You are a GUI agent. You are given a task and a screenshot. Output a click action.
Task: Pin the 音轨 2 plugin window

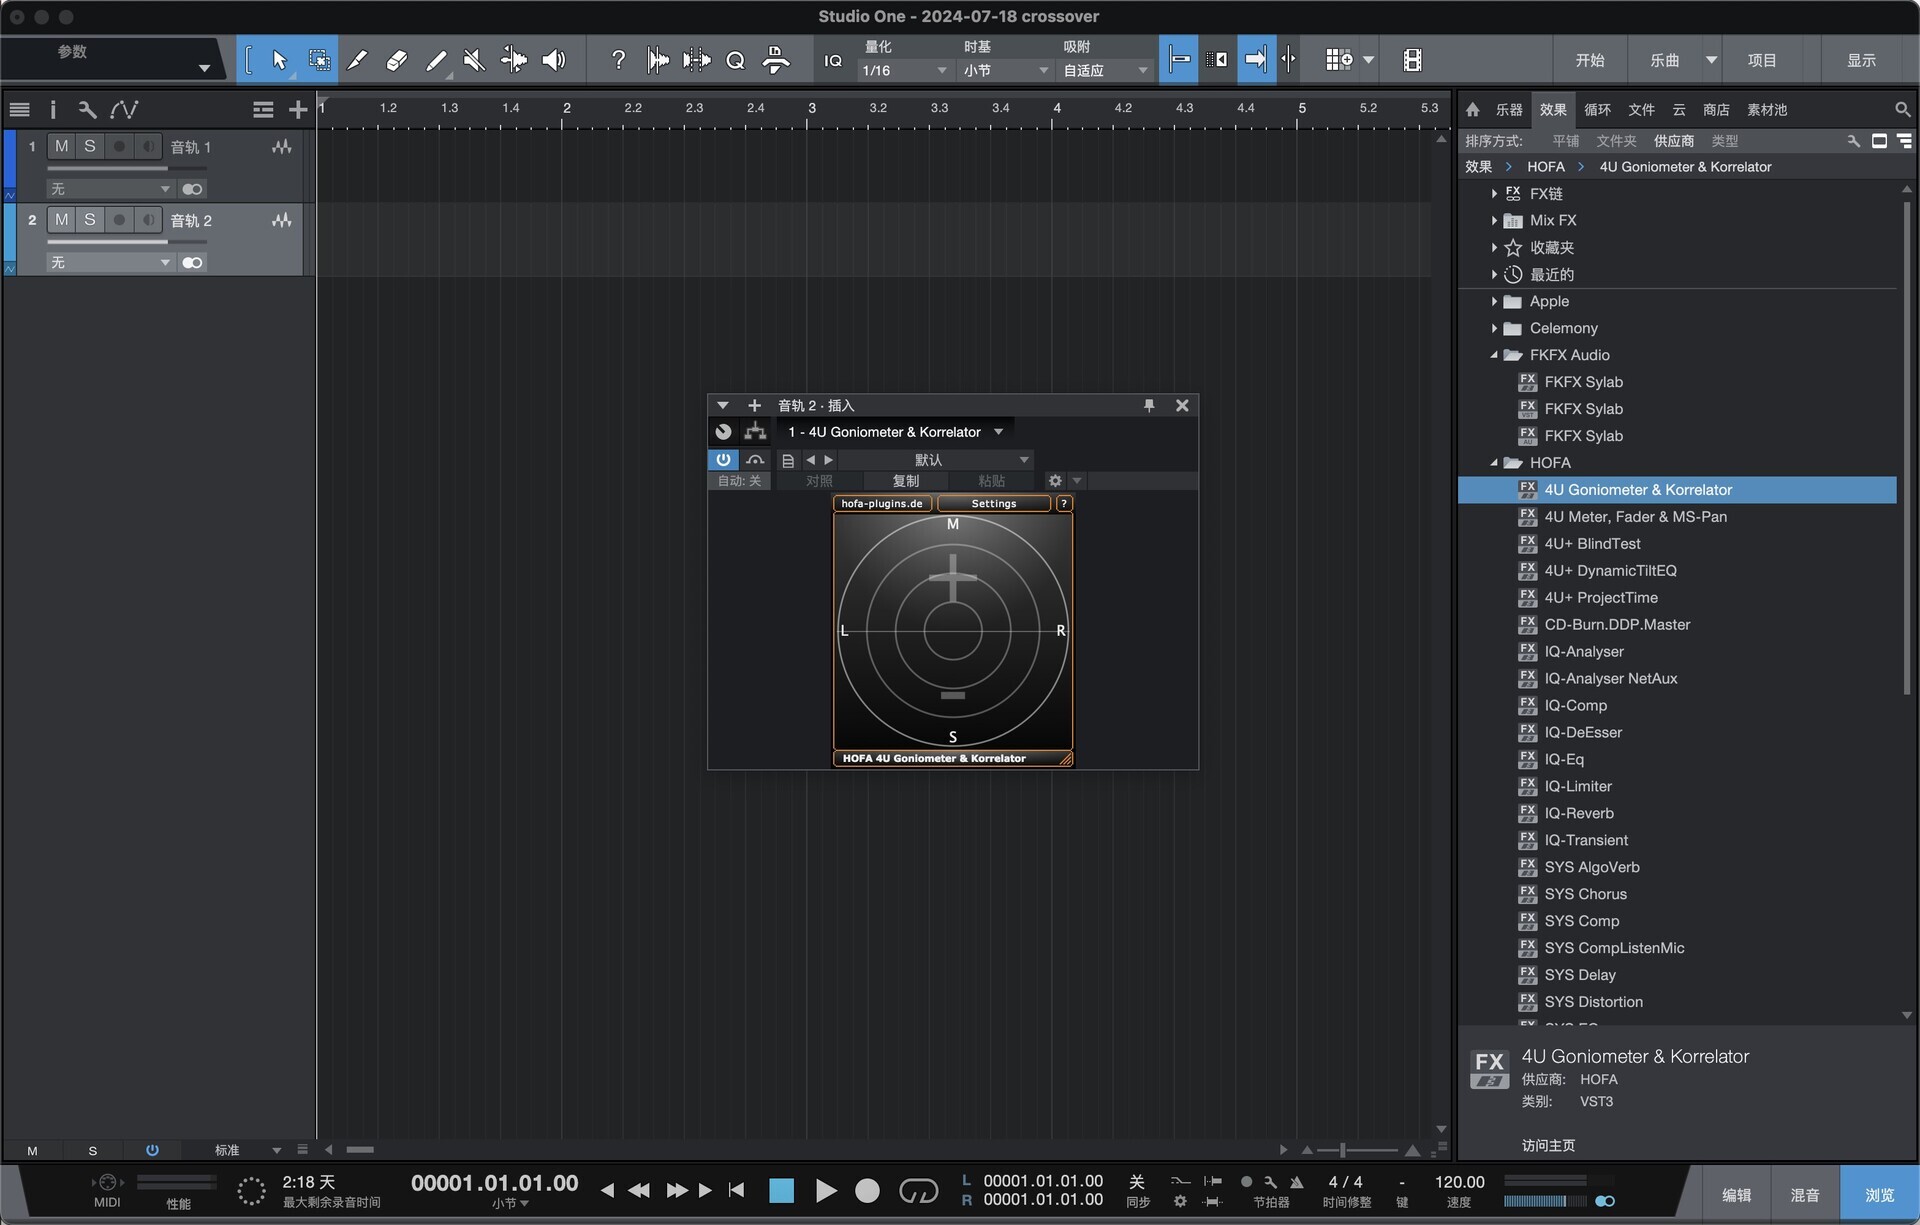(1149, 405)
